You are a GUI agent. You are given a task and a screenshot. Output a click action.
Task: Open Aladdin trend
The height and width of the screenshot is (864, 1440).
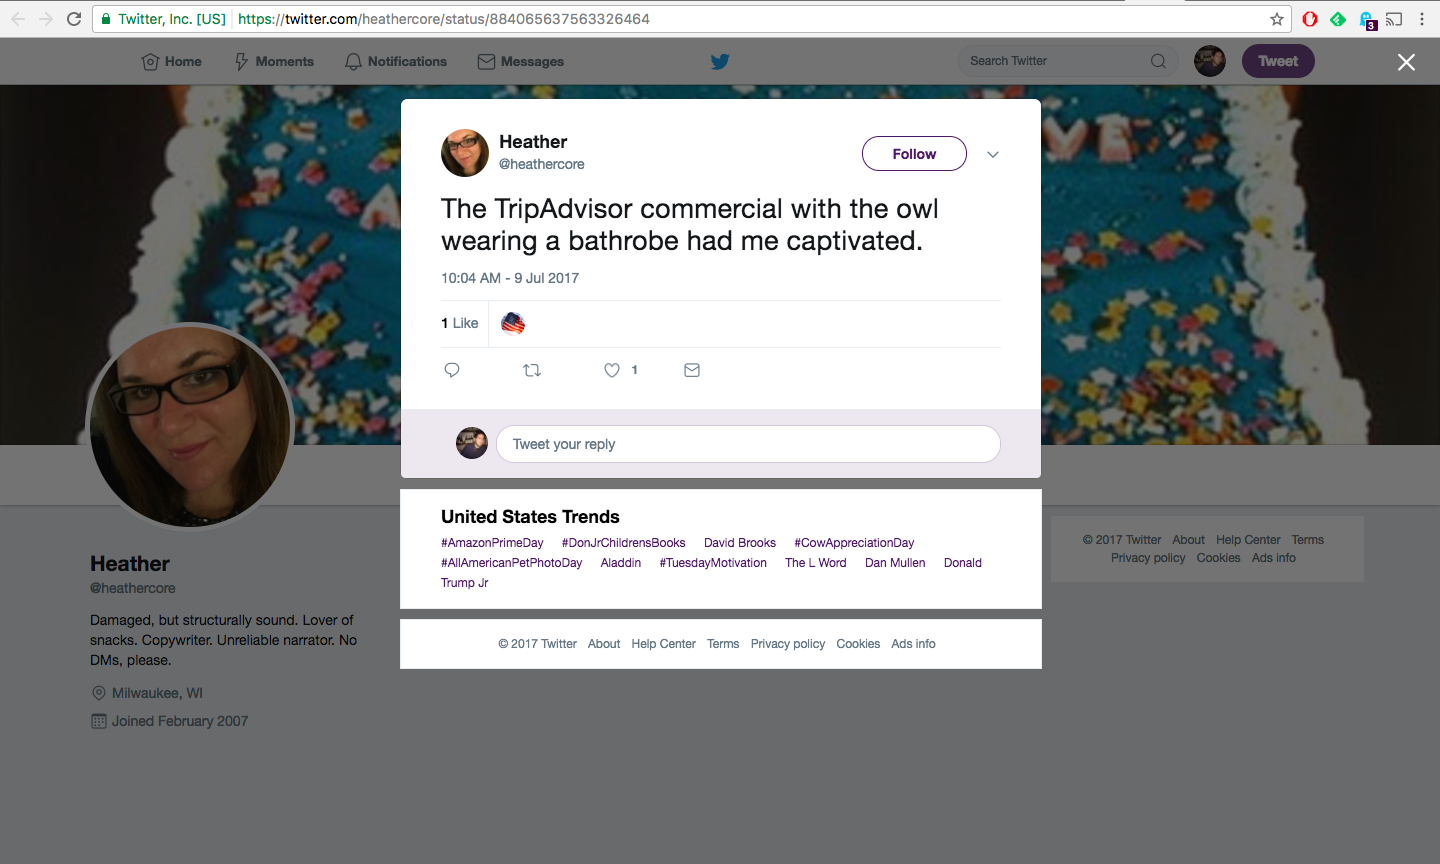pos(621,563)
